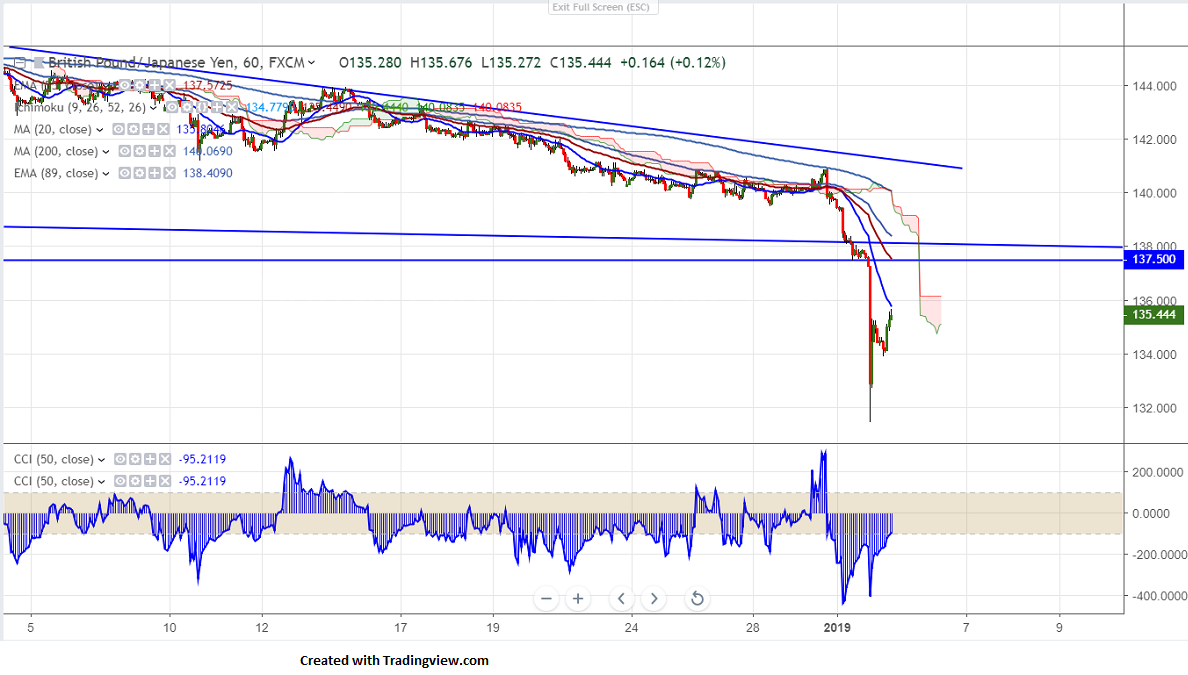Expand EMA (89, close) dropdown arrow
Viewport: 1188px width, 675px height.
click(x=106, y=174)
